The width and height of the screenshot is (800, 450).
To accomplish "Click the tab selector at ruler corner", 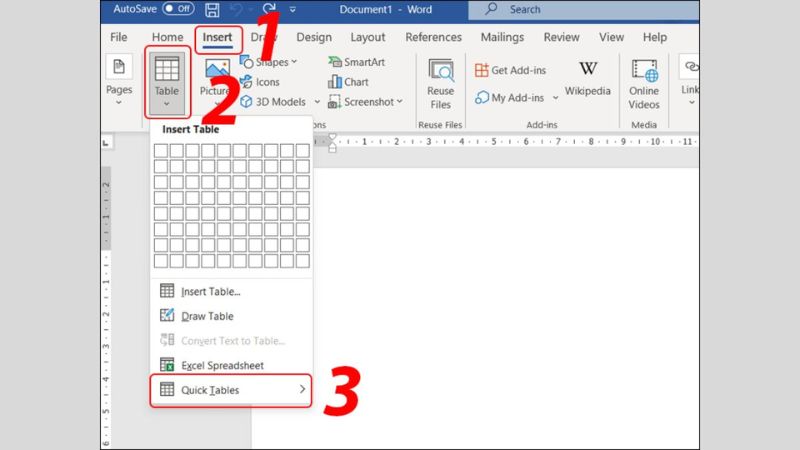I will [106, 143].
